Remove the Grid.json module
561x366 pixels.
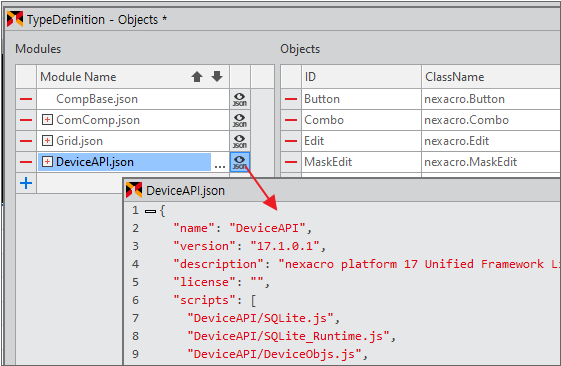coord(26,141)
